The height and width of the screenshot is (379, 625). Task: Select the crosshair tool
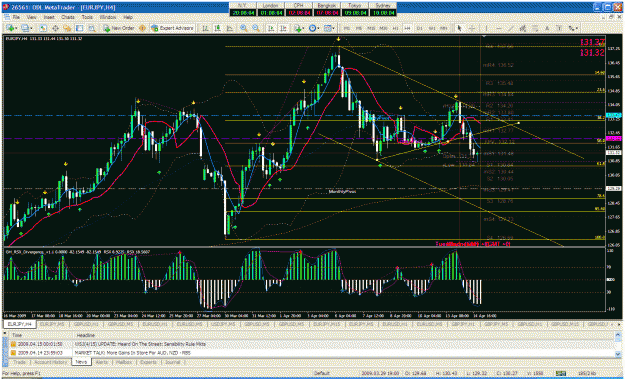472,28
